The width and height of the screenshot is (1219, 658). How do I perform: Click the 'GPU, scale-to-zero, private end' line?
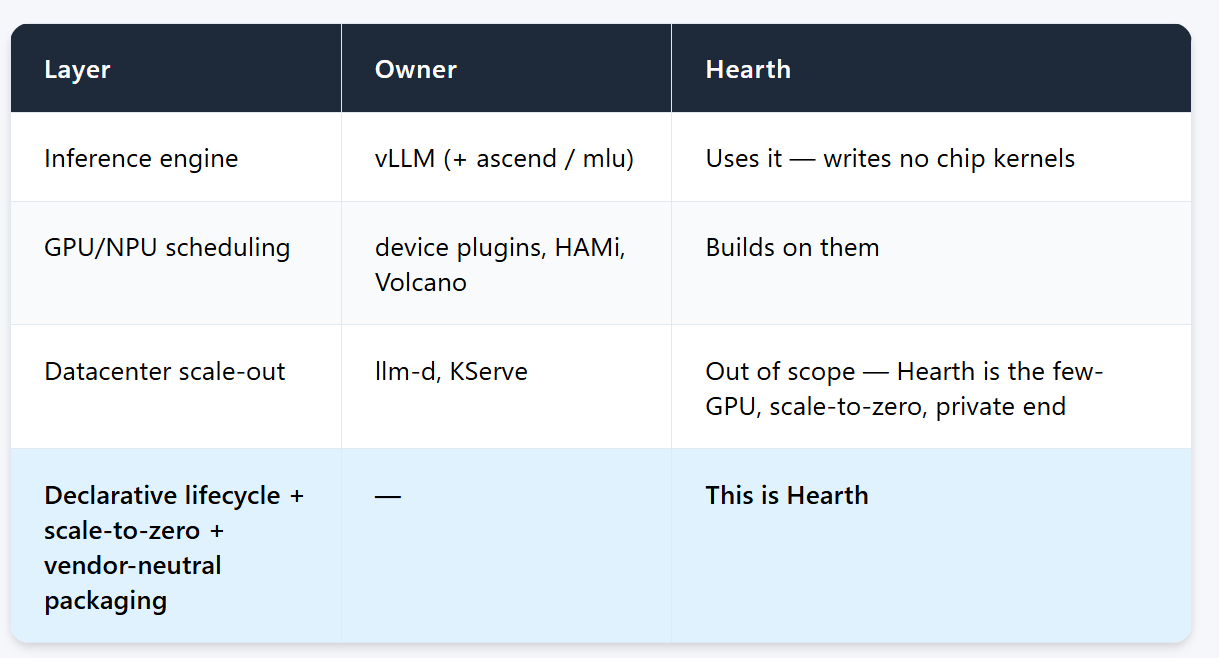(x=886, y=408)
